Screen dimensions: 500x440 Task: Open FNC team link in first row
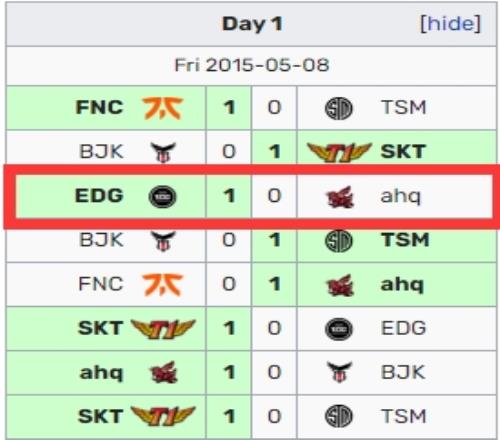point(100,107)
